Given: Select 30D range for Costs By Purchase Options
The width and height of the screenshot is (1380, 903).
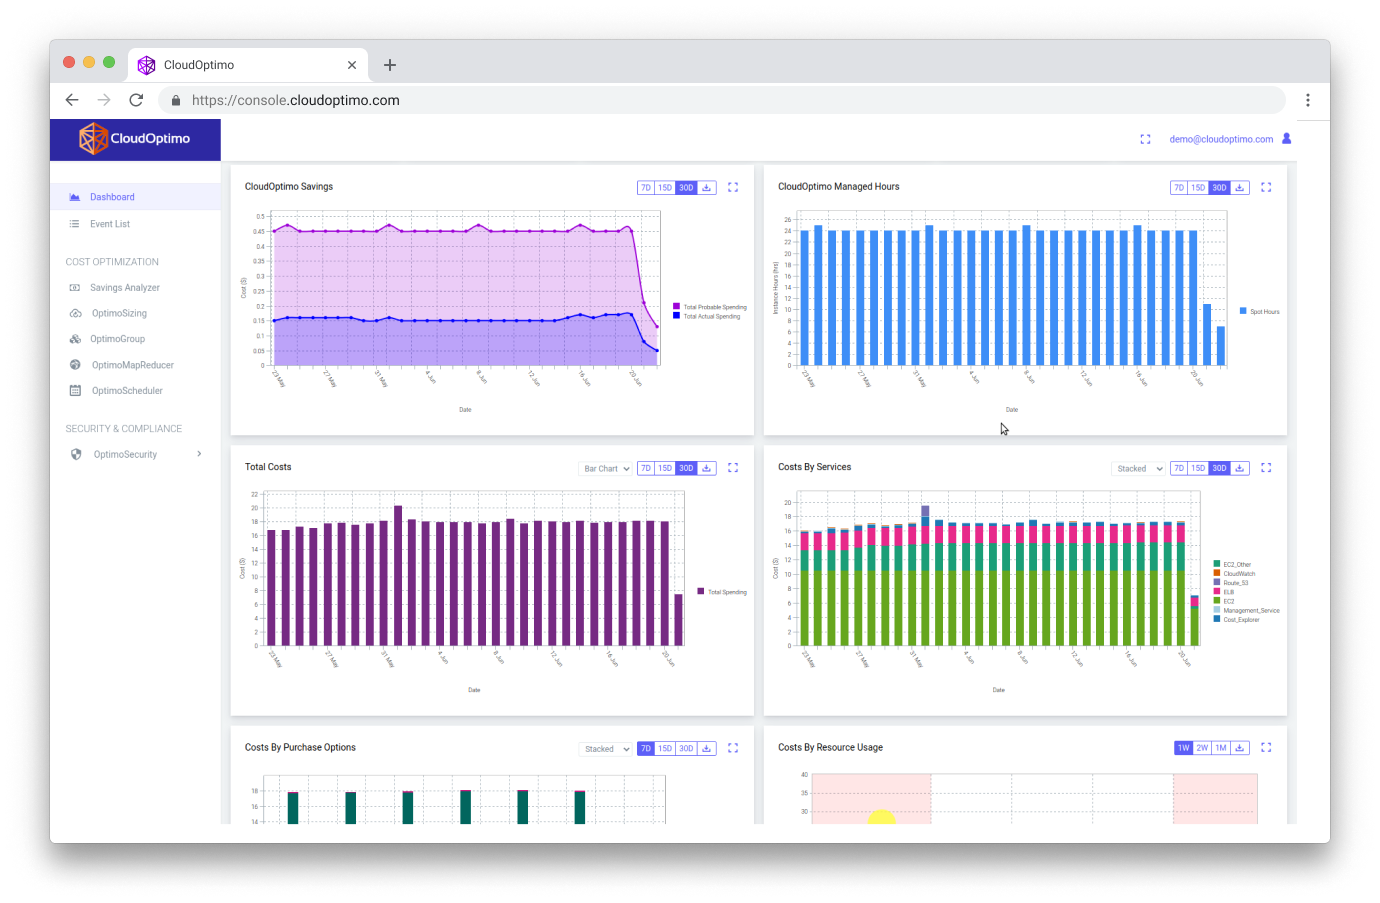Looking at the screenshot, I should 686,748.
